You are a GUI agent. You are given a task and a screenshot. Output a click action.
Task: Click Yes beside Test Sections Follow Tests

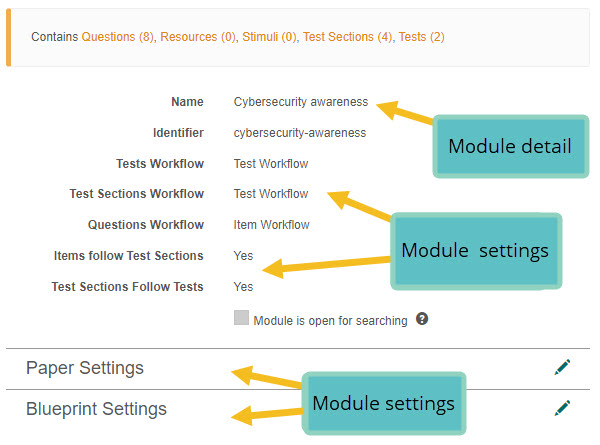tap(244, 287)
